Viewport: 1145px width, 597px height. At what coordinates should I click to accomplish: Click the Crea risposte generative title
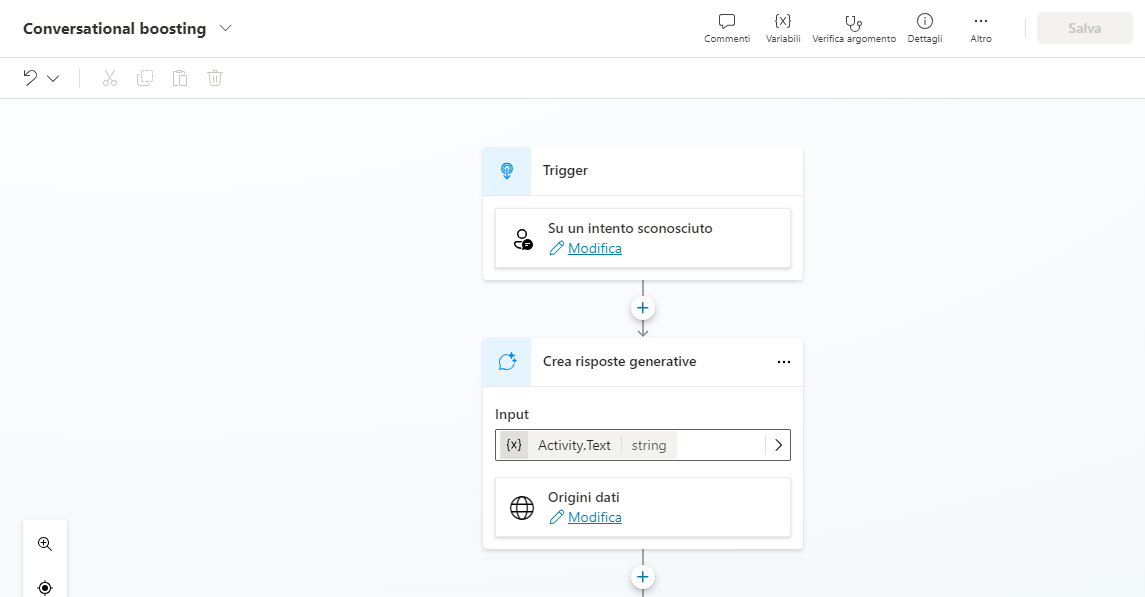click(619, 361)
